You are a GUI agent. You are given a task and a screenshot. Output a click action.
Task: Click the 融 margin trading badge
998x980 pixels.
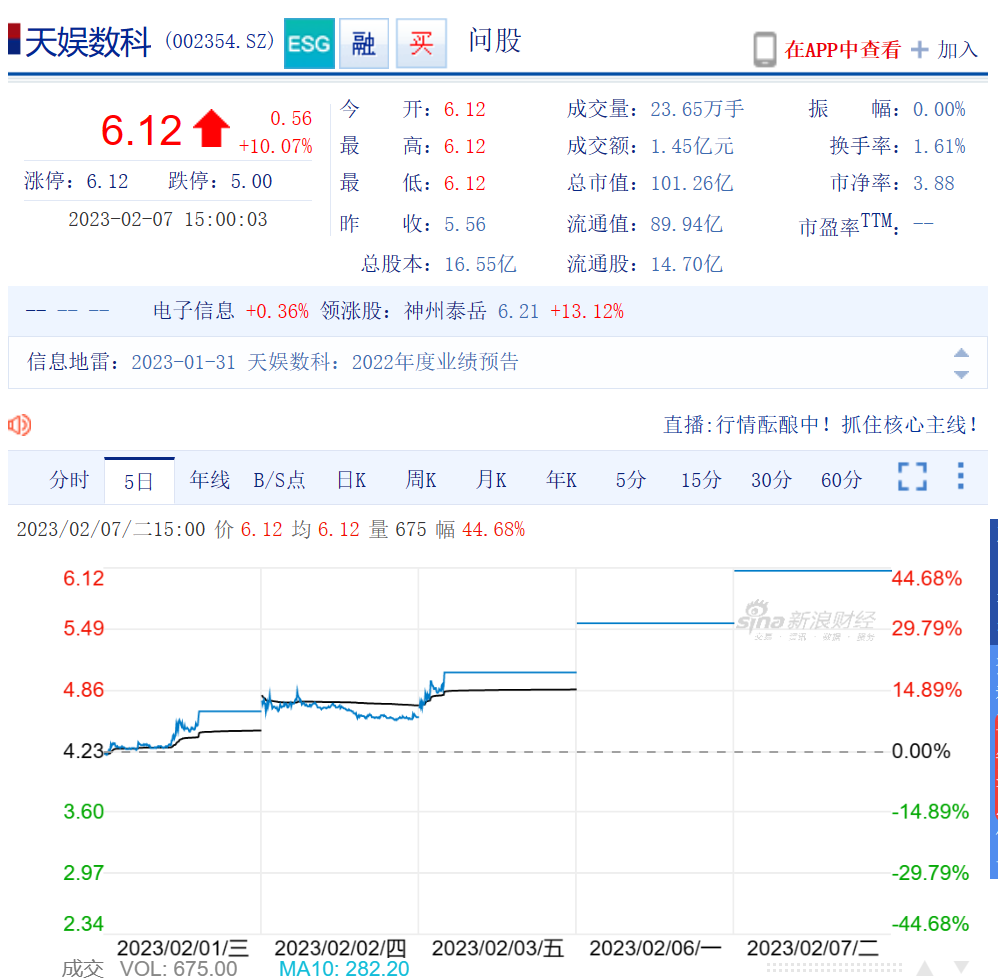363,43
